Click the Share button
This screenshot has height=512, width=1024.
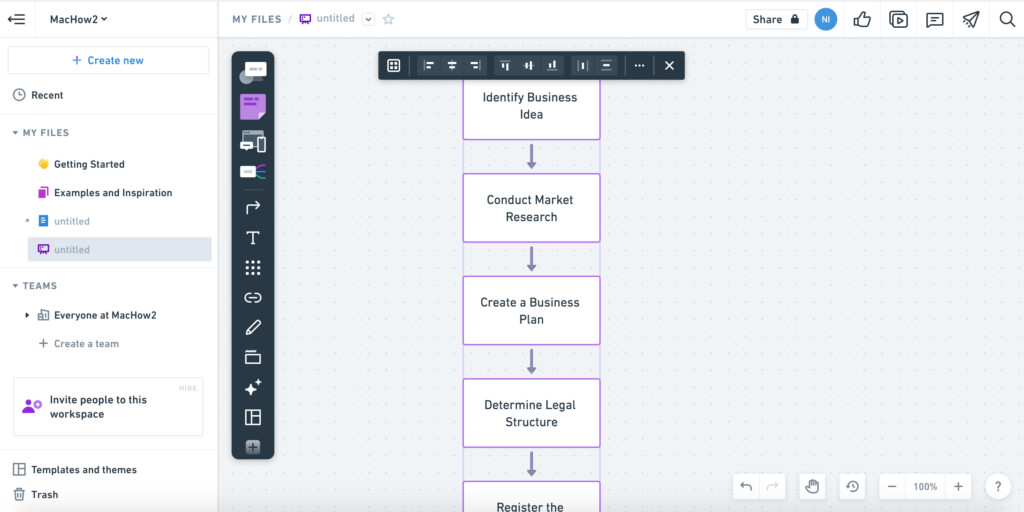tap(776, 20)
